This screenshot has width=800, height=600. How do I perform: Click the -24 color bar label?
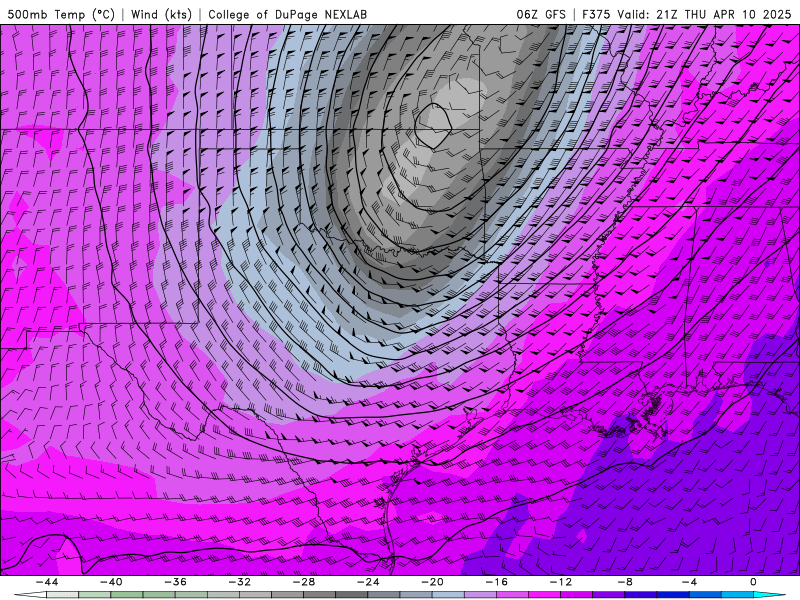pos(368,582)
